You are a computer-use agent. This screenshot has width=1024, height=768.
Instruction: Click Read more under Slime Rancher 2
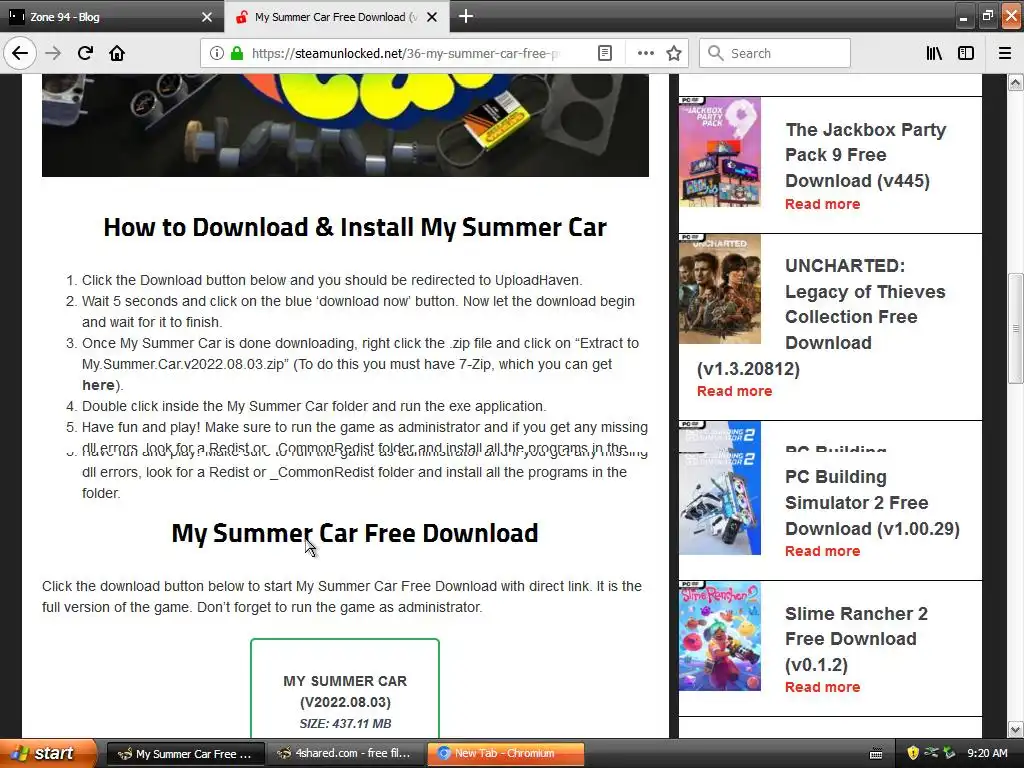click(x=822, y=687)
